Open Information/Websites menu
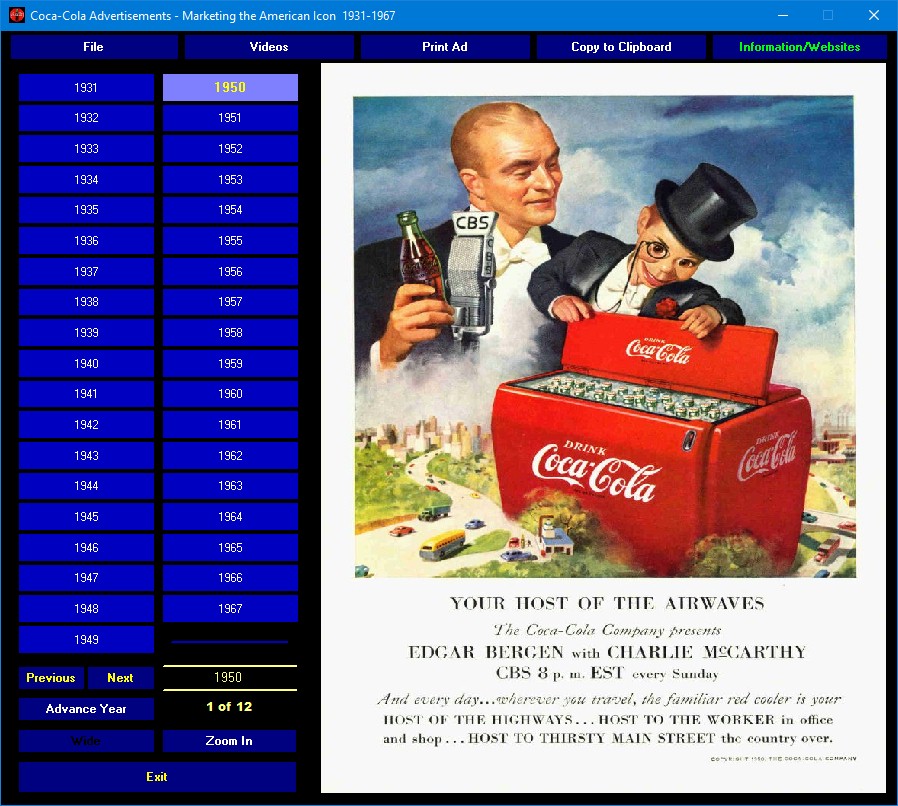898x806 pixels. (799, 47)
